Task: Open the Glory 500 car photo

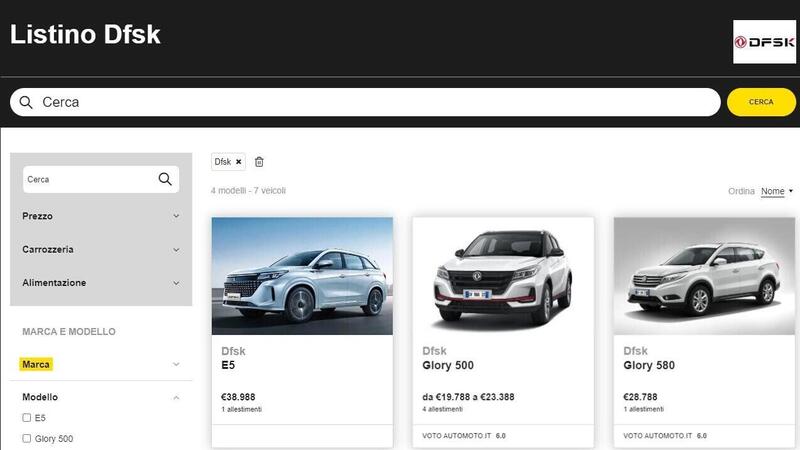Action: (x=503, y=276)
